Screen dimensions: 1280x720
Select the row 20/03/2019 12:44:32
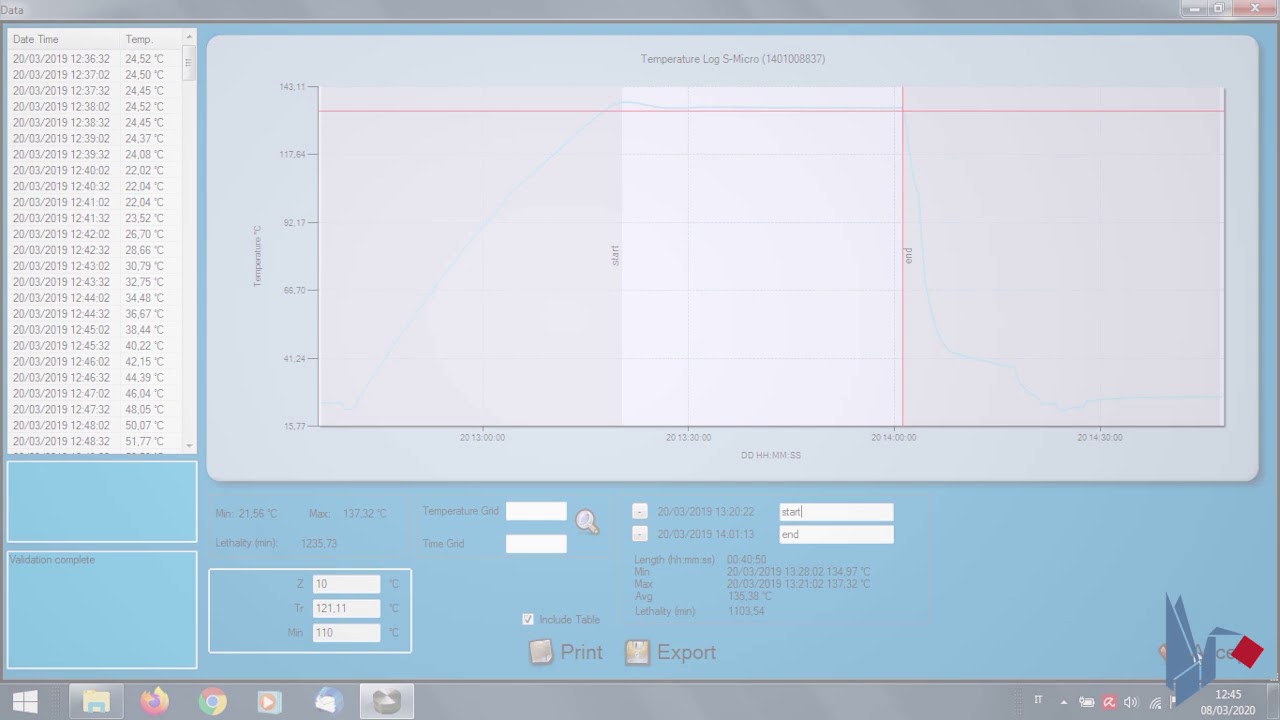(x=95, y=314)
